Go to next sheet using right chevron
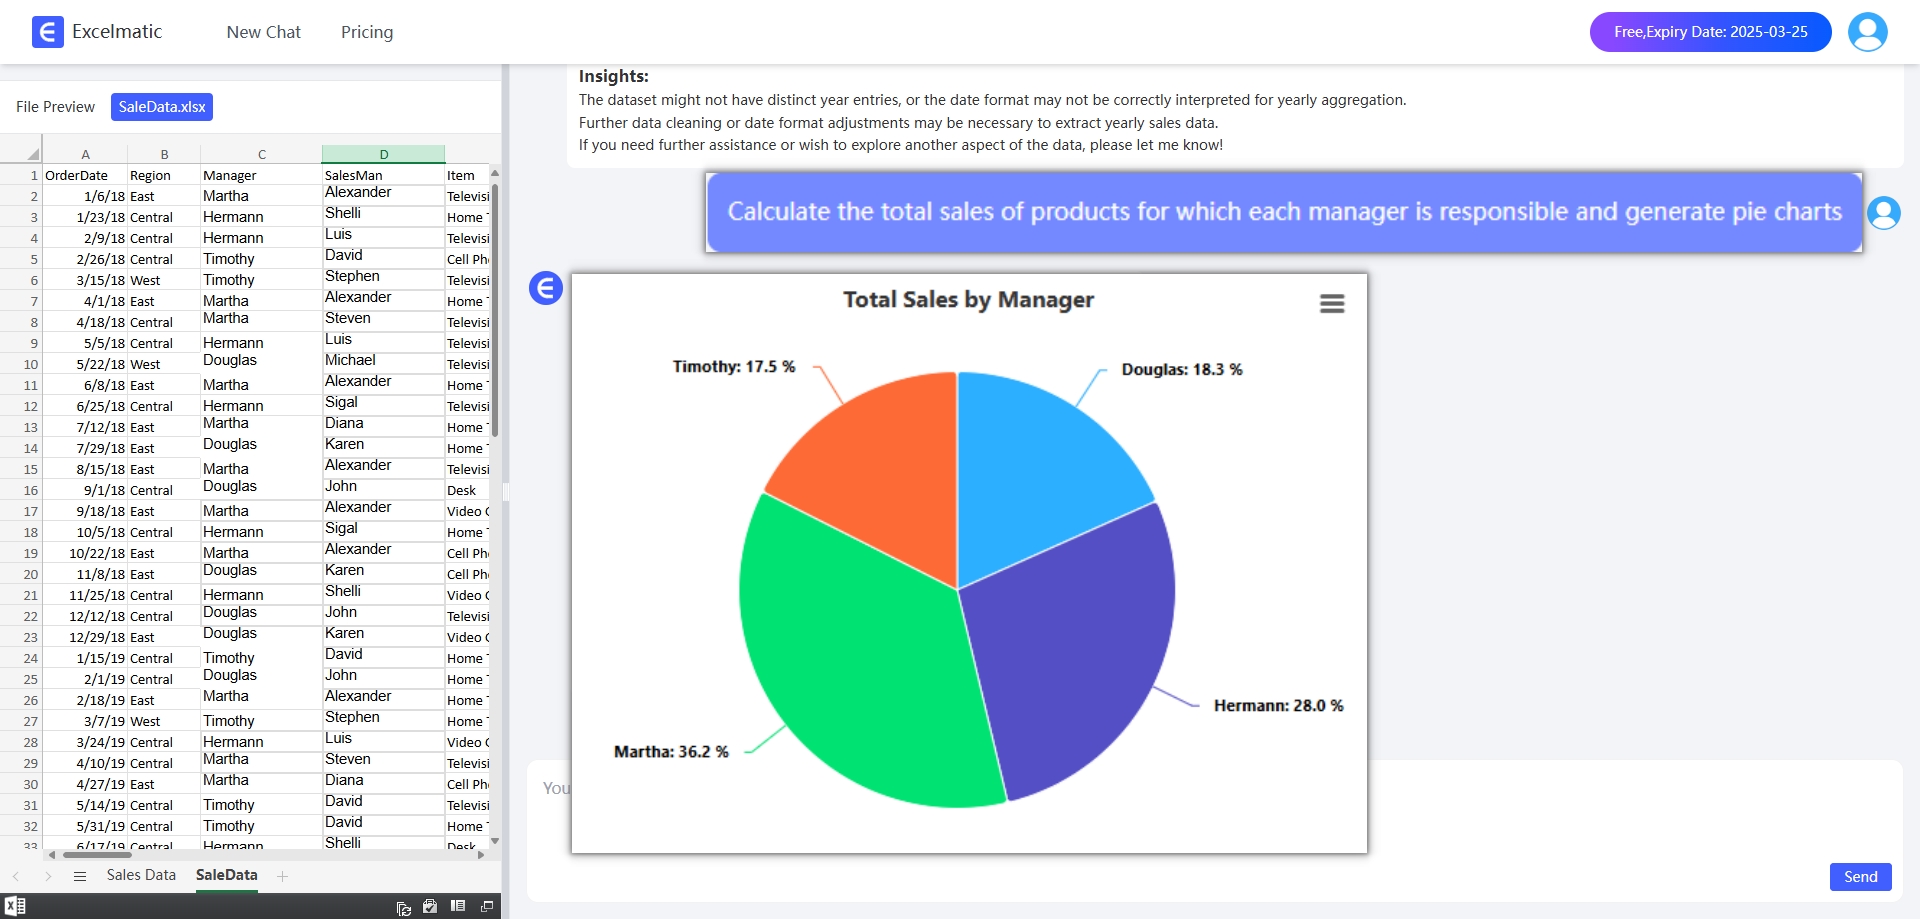The height and width of the screenshot is (919, 1920). (x=48, y=876)
